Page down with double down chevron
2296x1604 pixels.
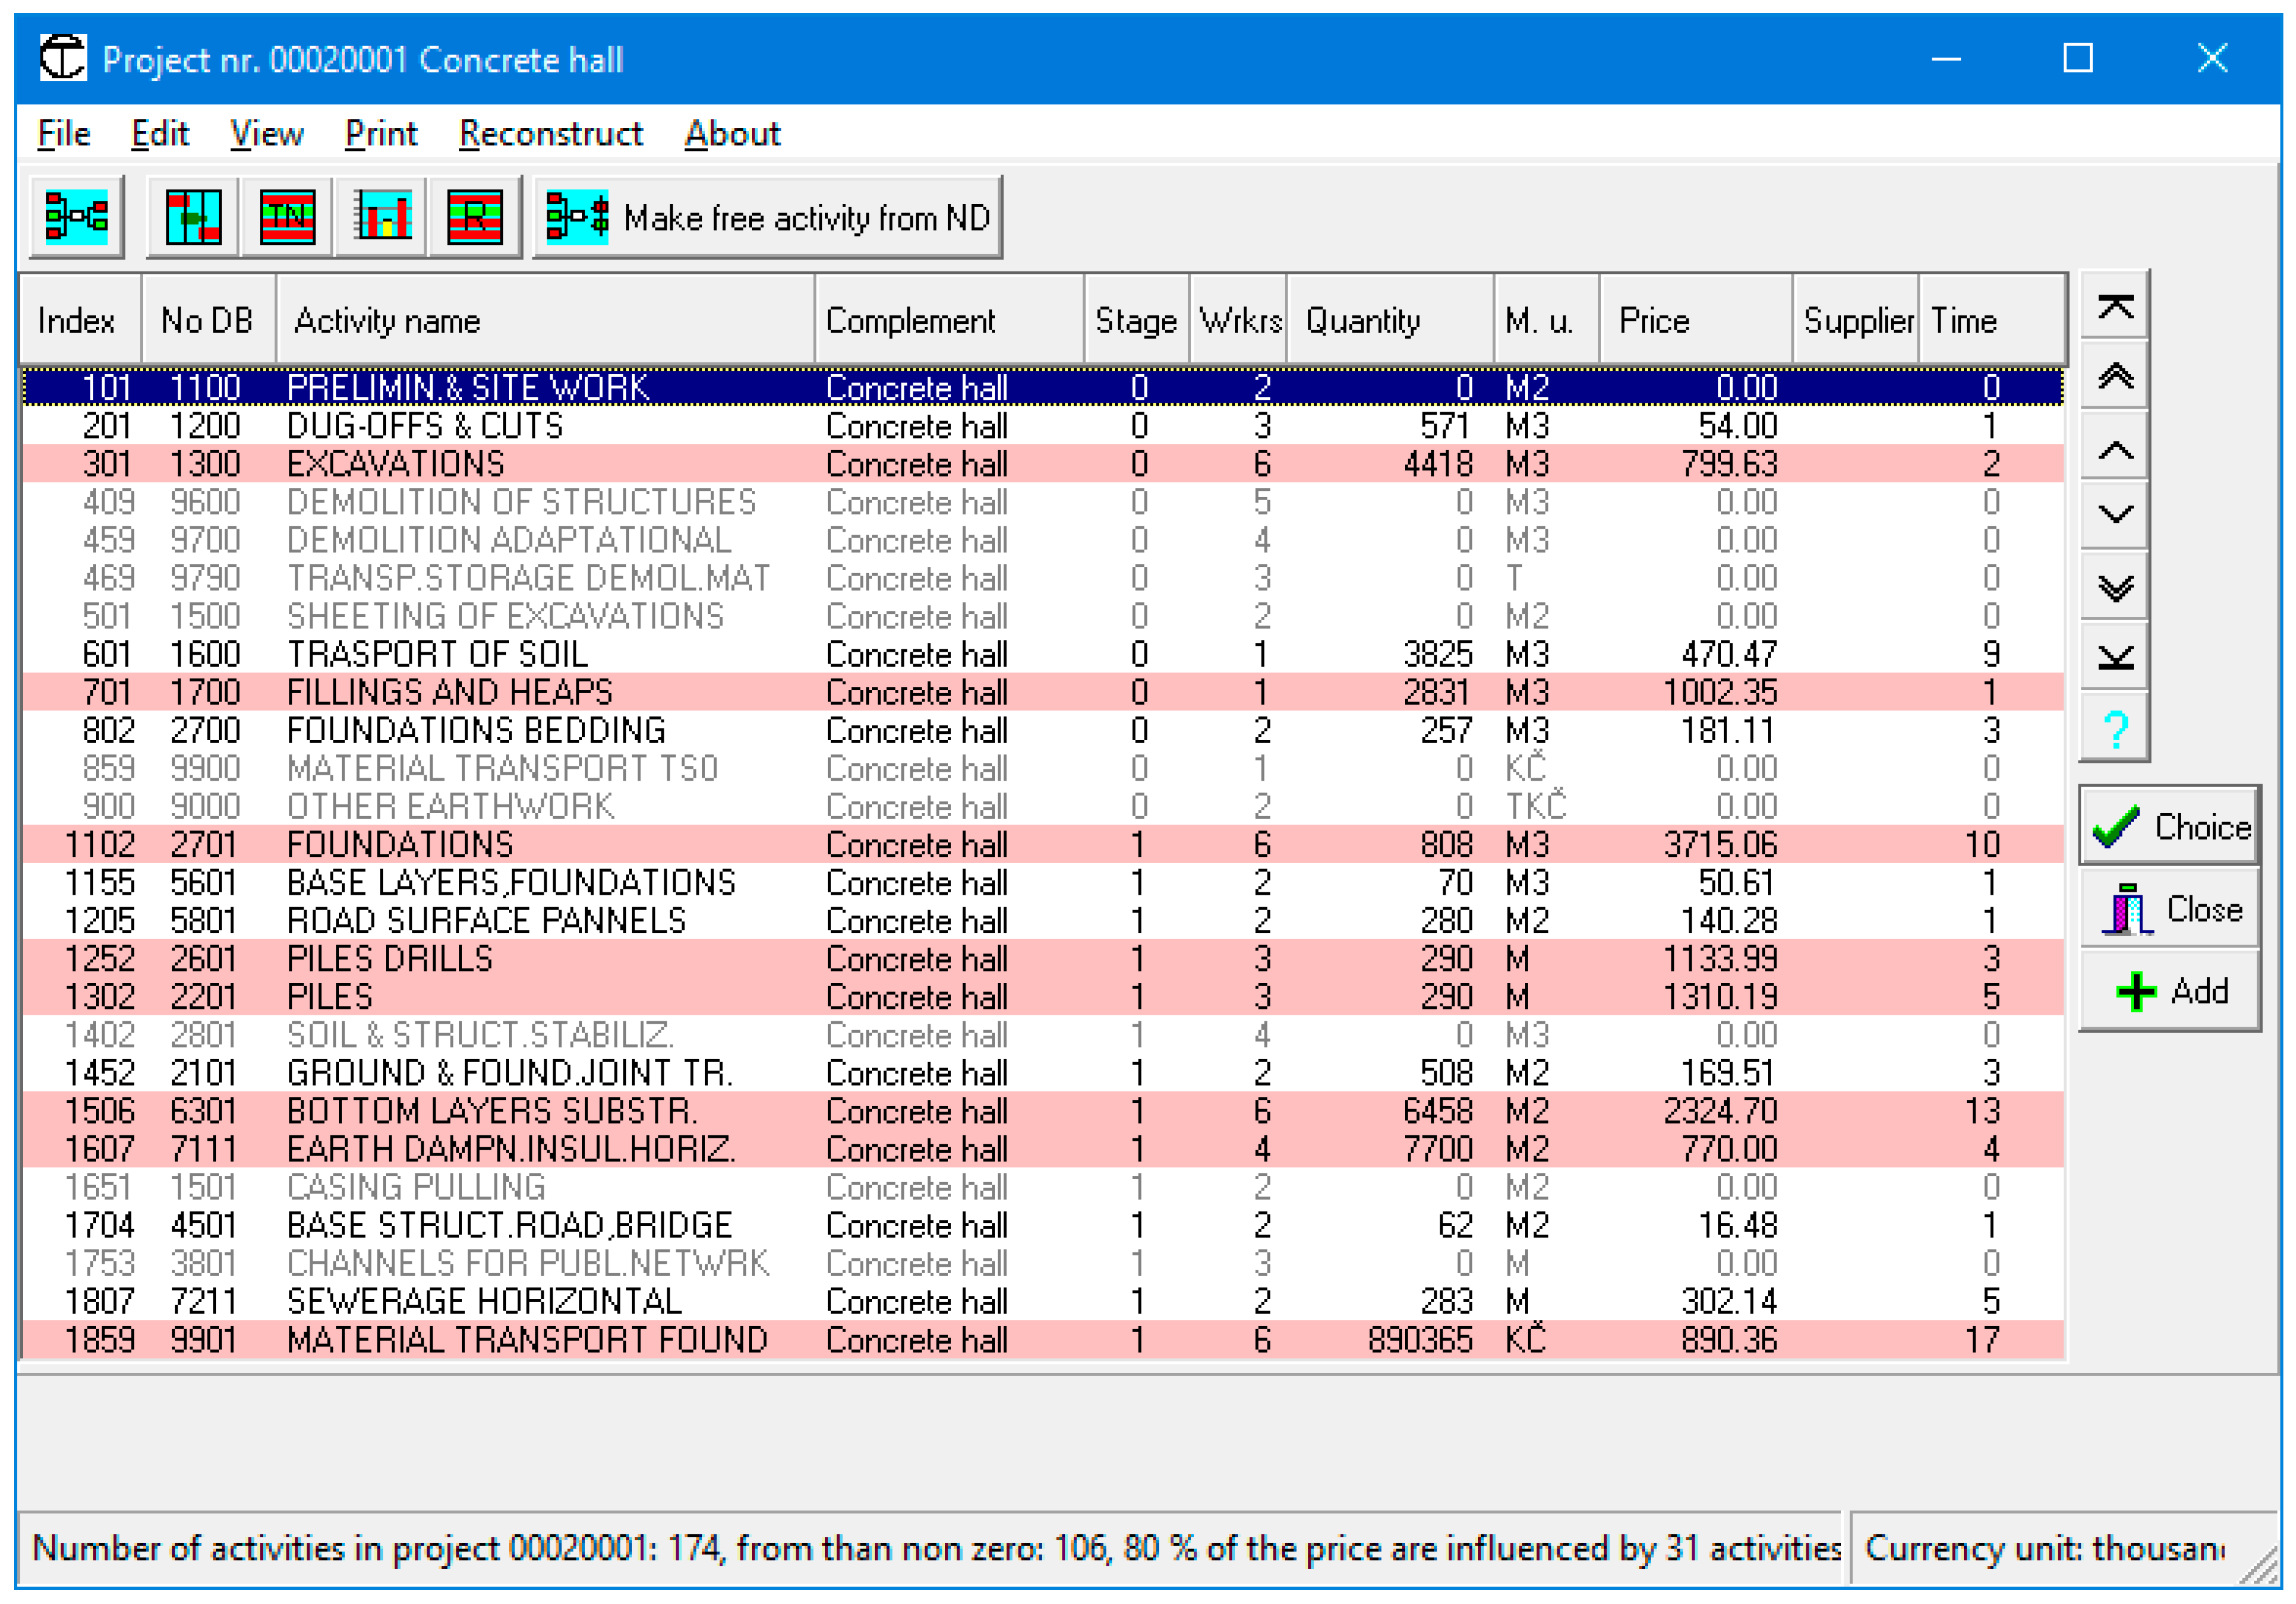2114,586
